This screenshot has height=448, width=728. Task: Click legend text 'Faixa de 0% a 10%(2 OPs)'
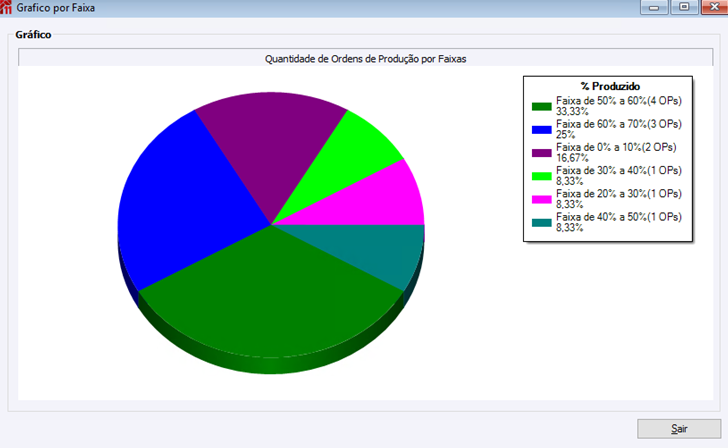[x=616, y=147]
